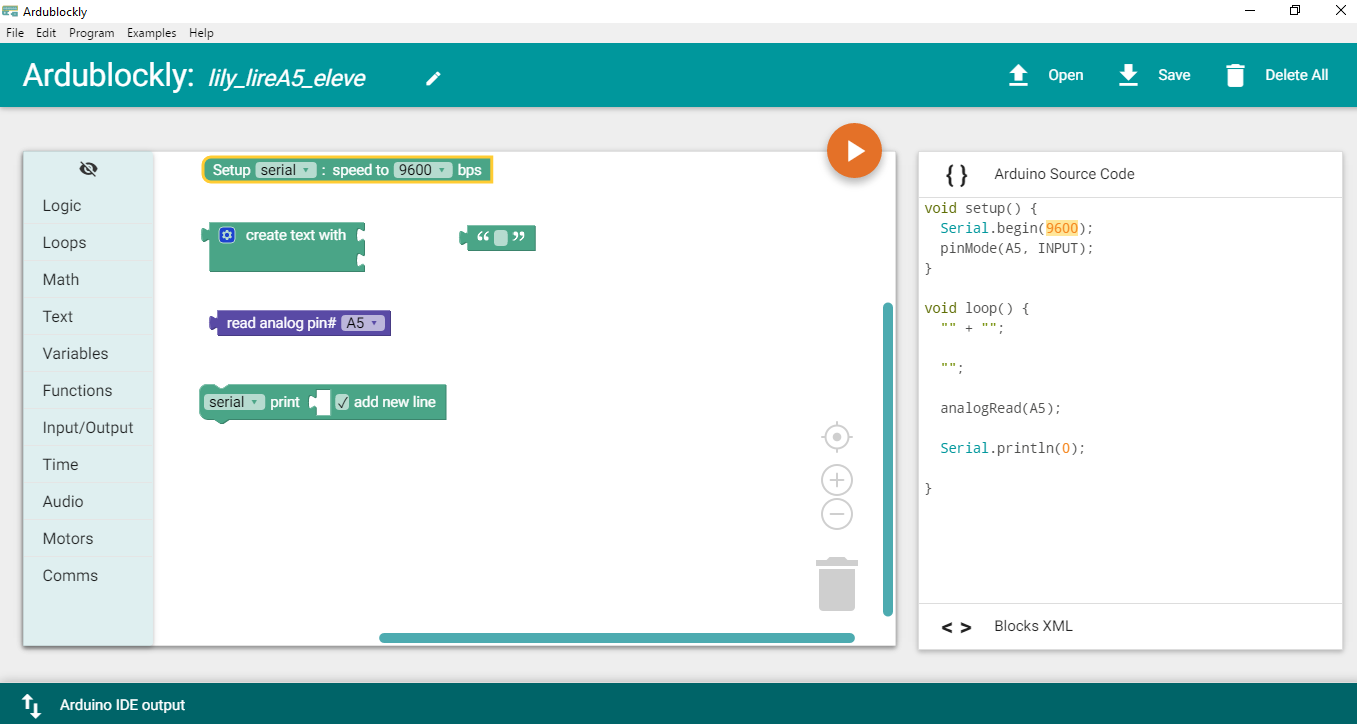Click the Save button
Image resolution: width=1357 pixels, height=724 pixels.
pos(1154,75)
